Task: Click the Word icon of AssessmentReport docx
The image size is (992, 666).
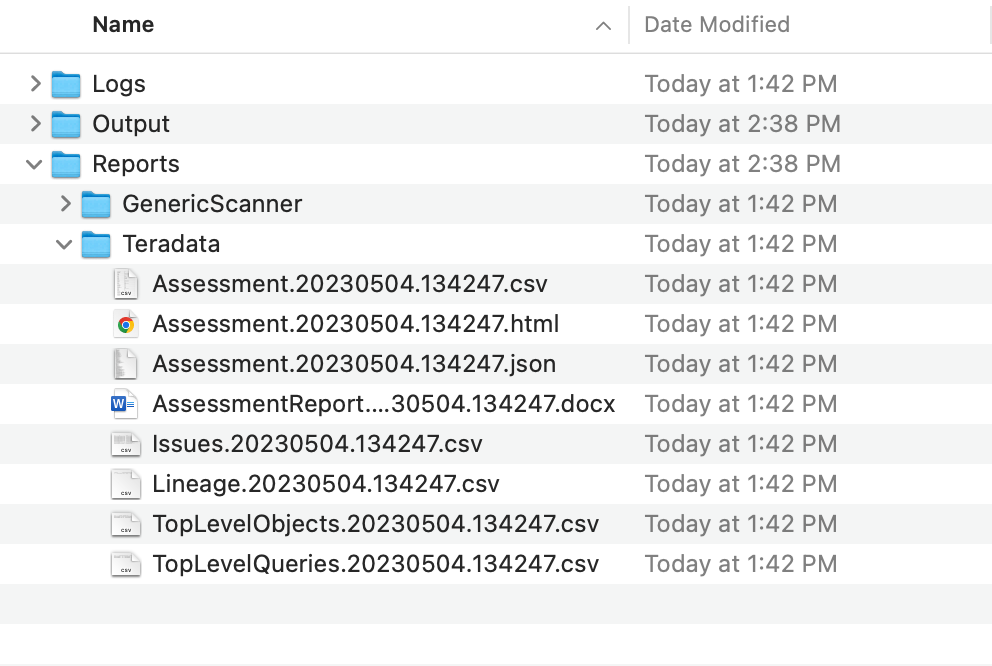Action: click(x=125, y=404)
